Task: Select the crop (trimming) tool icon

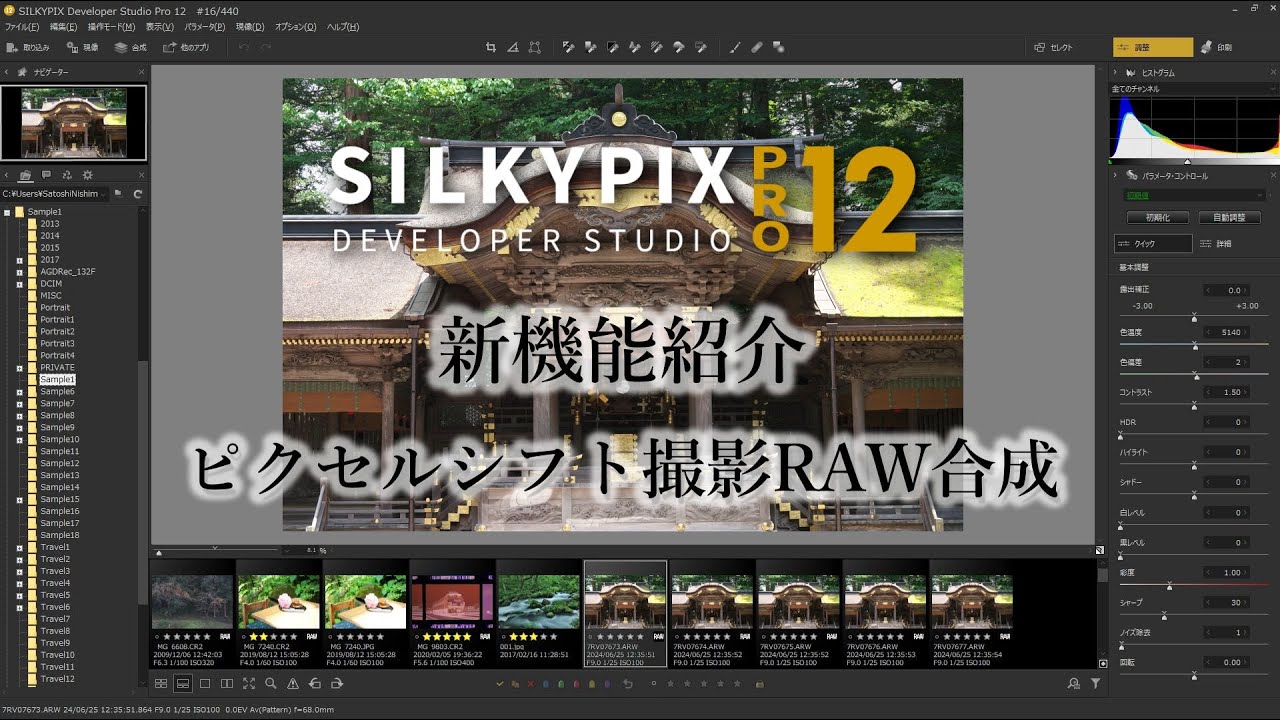Action: (490, 47)
